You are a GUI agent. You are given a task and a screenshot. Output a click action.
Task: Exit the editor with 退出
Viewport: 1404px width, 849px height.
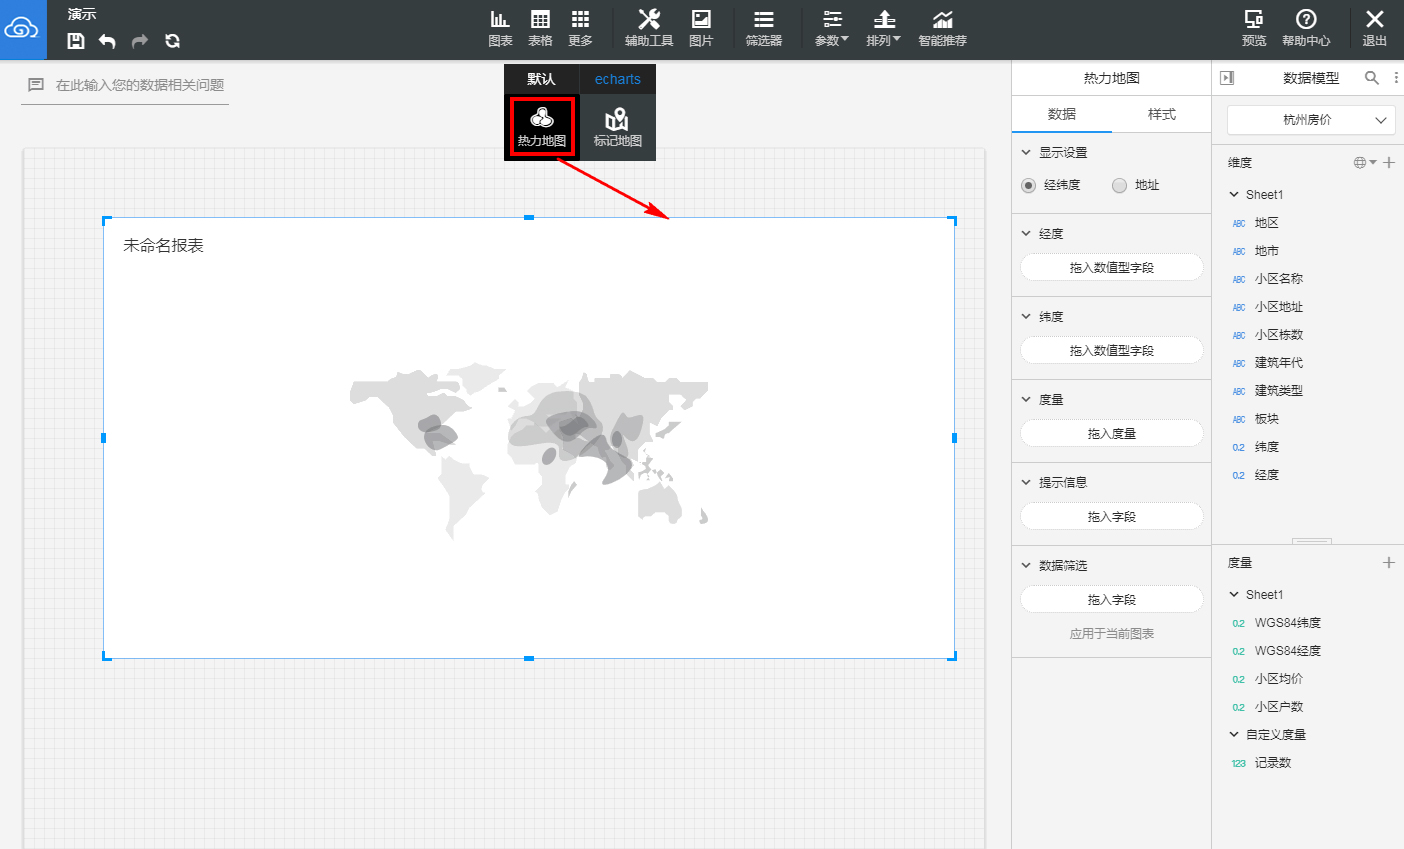[1375, 28]
